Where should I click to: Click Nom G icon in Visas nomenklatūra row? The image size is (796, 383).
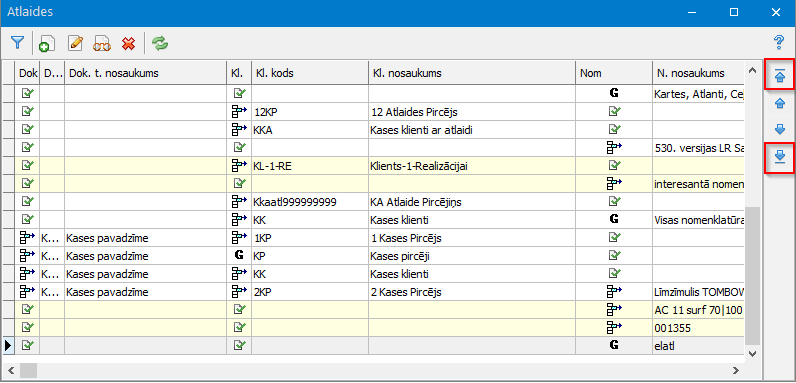pos(614,219)
